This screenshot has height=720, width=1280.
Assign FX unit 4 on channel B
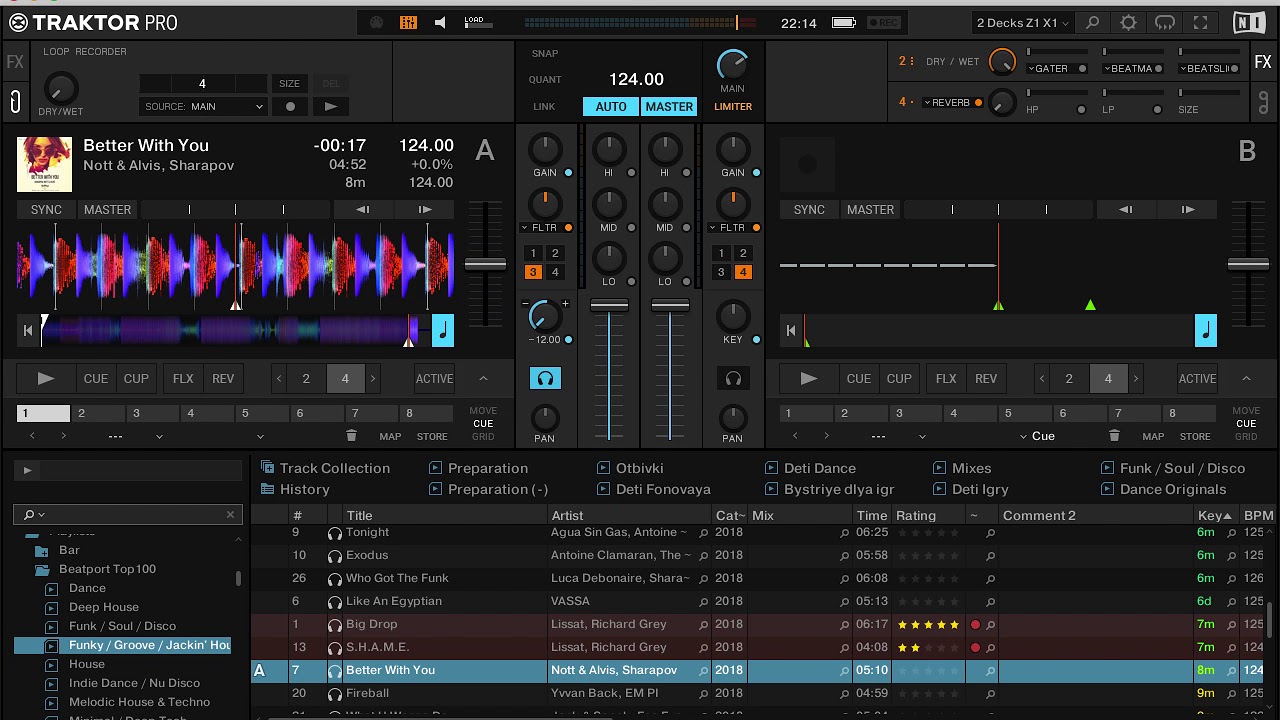click(x=743, y=272)
